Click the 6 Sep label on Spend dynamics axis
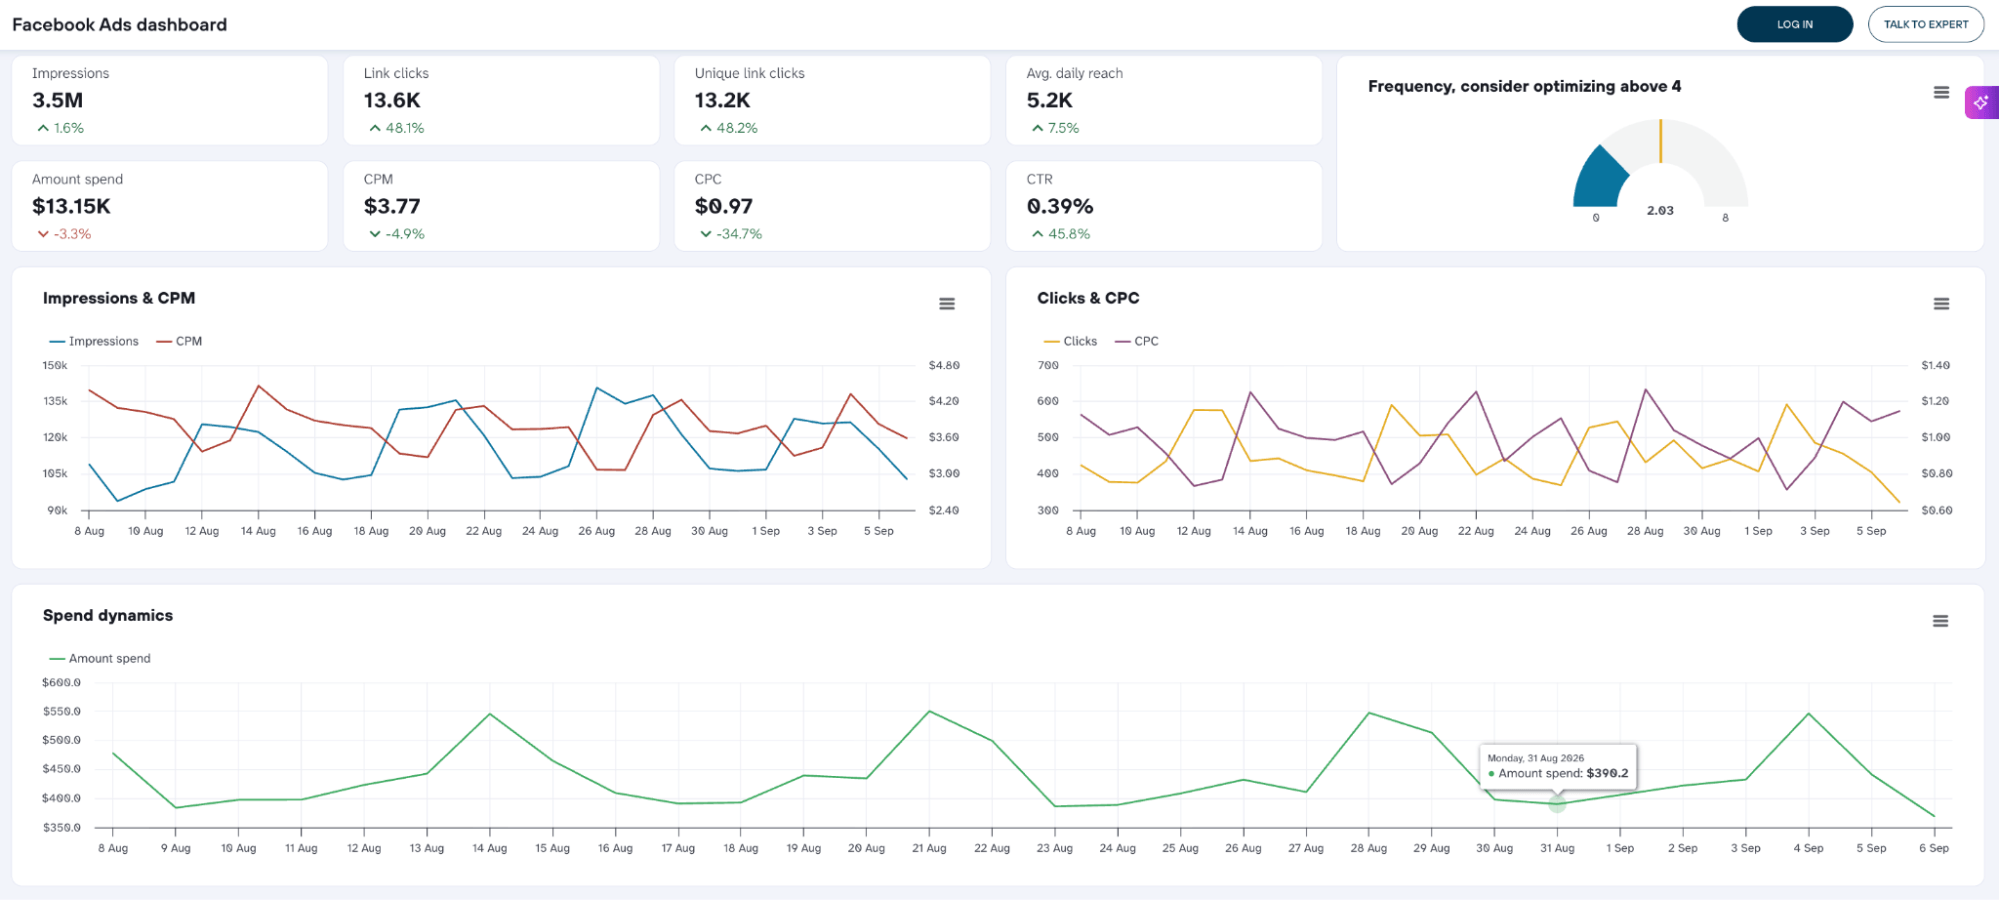The width and height of the screenshot is (1999, 900). point(1934,848)
